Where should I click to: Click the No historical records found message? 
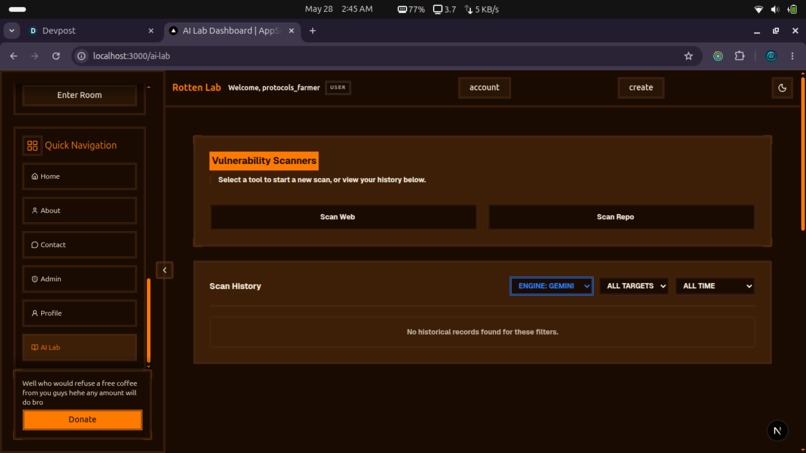tap(482, 332)
